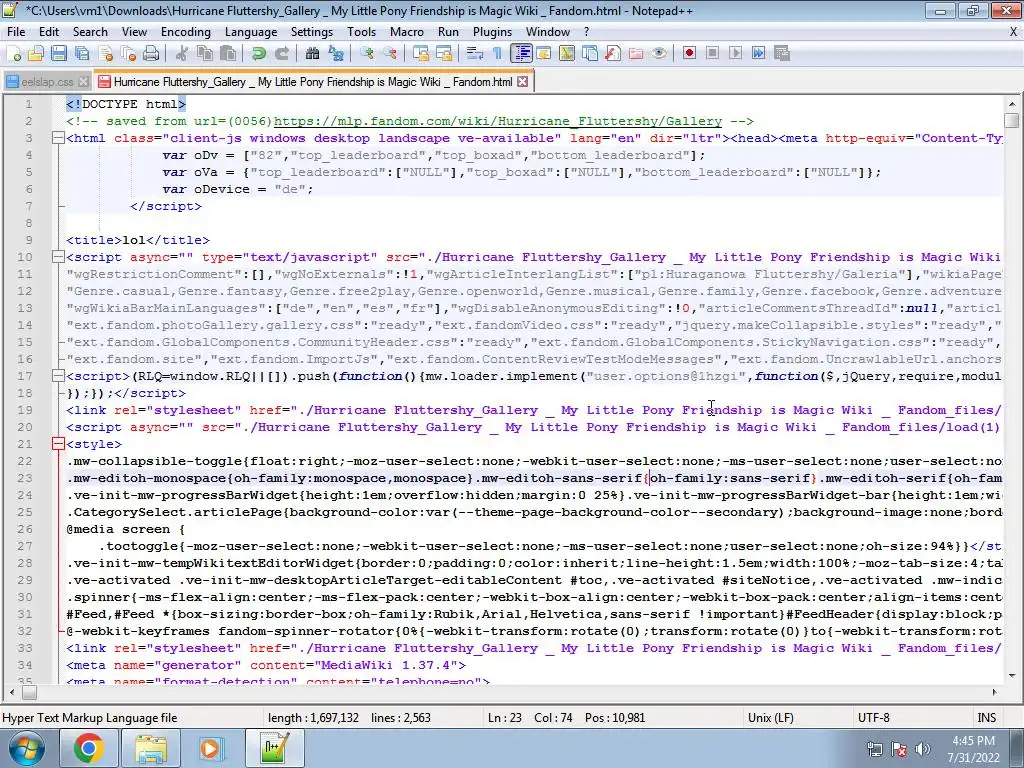Open Replace dialog from toolbar
1024x768 pixels.
(x=336, y=54)
